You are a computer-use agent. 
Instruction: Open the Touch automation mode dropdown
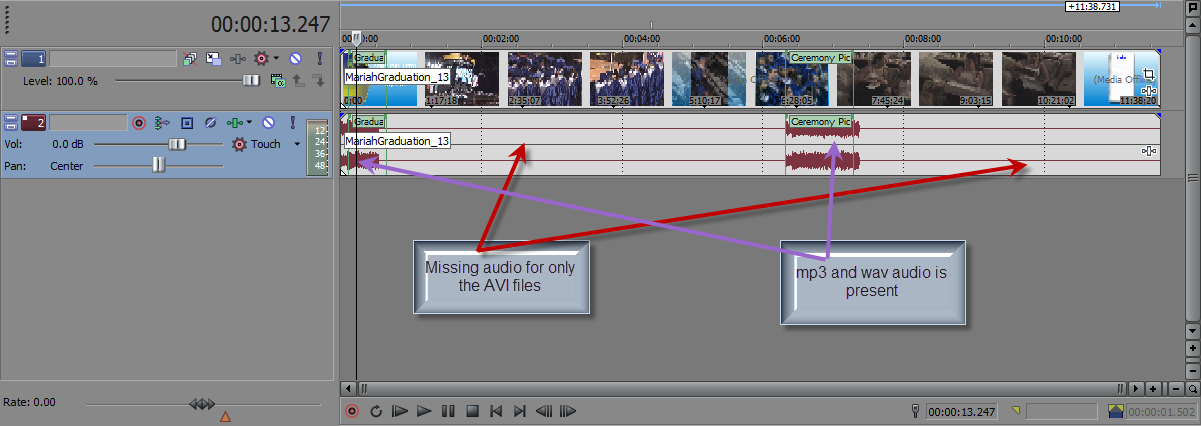pos(297,144)
